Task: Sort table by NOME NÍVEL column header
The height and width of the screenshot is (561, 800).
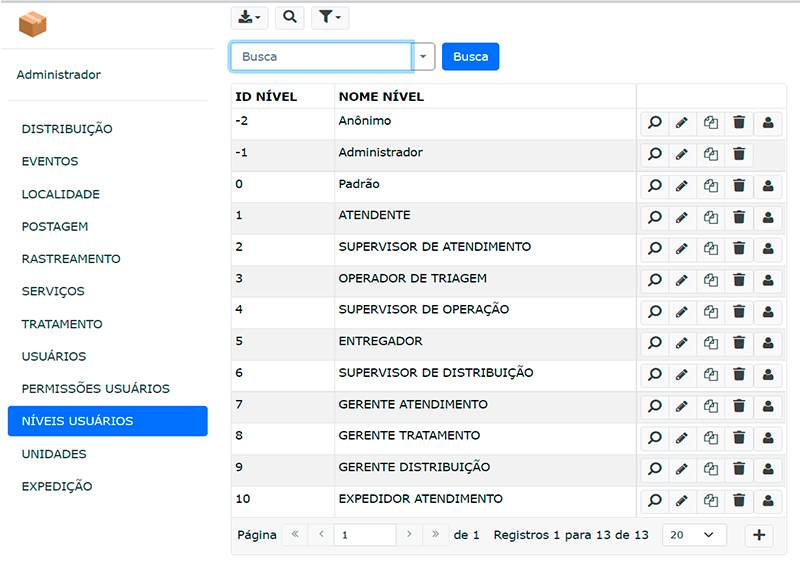Action: coord(381,97)
